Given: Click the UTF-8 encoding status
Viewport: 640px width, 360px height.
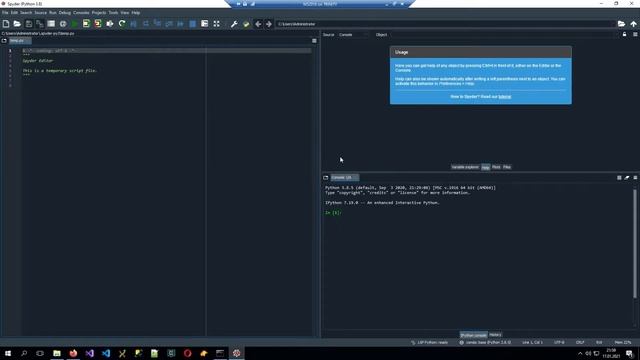Looking at the screenshot, I should (x=559, y=342).
